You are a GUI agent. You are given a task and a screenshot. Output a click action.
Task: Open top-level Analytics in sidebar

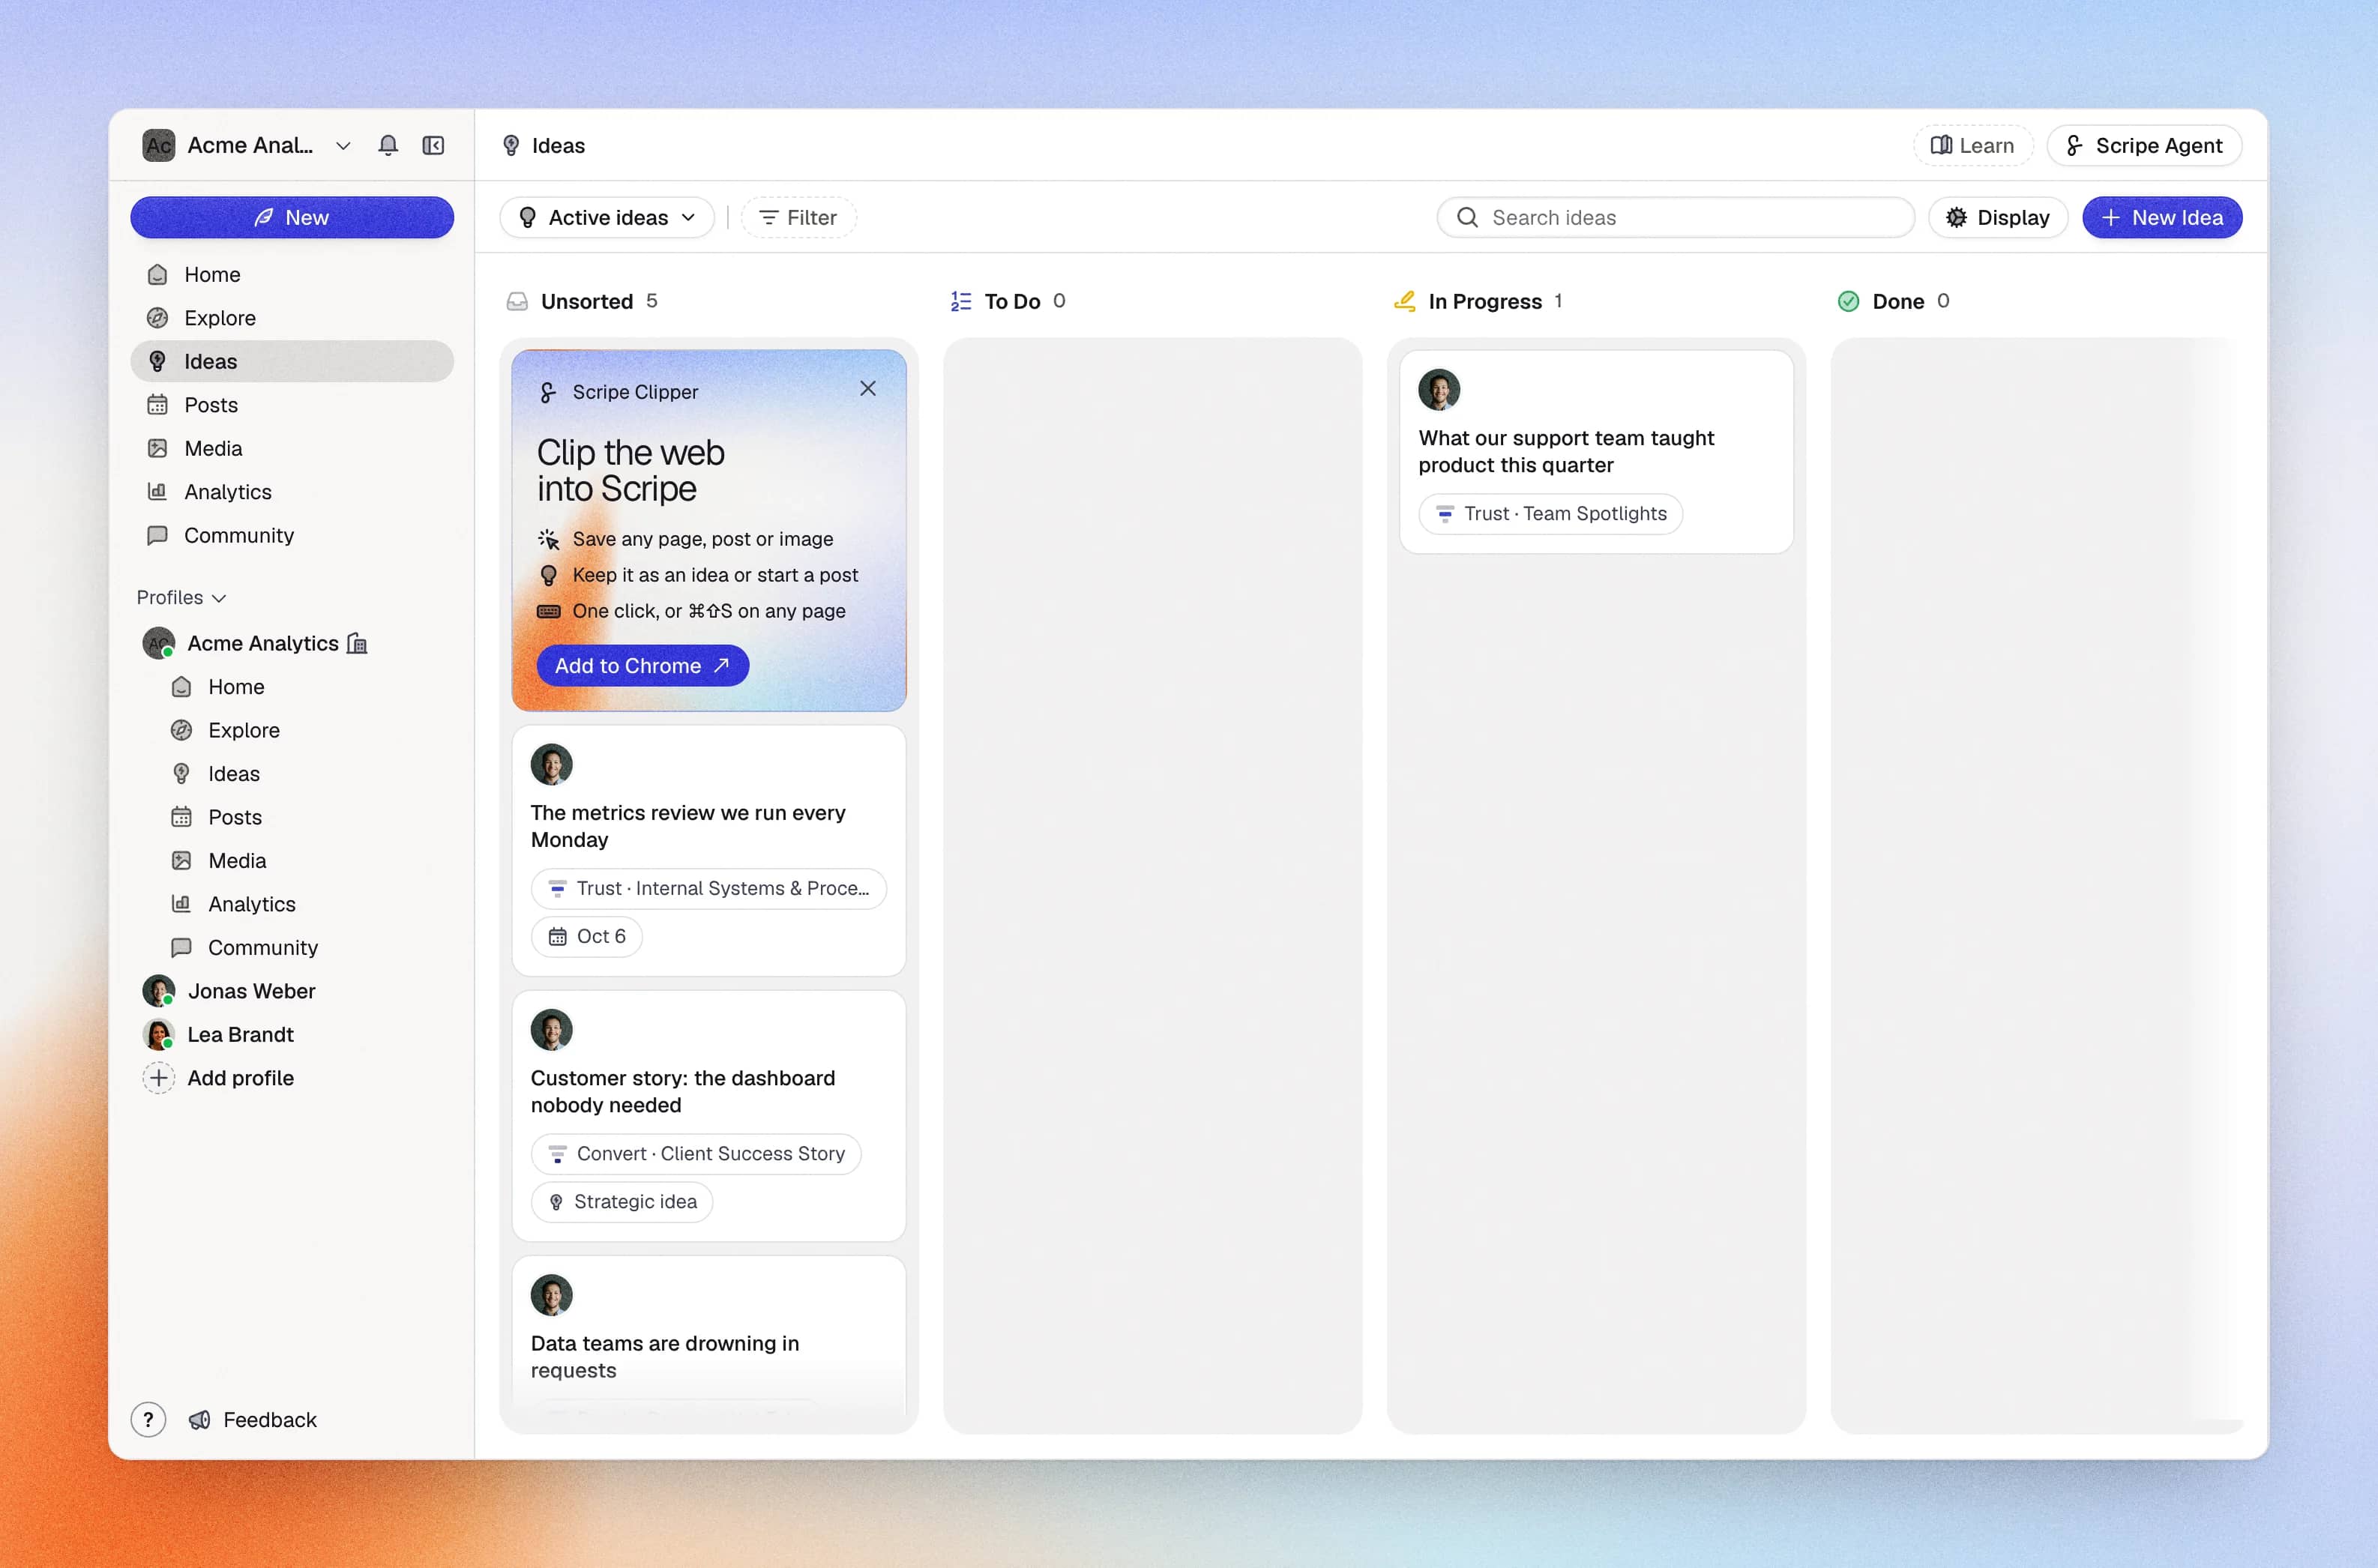coord(291,492)
